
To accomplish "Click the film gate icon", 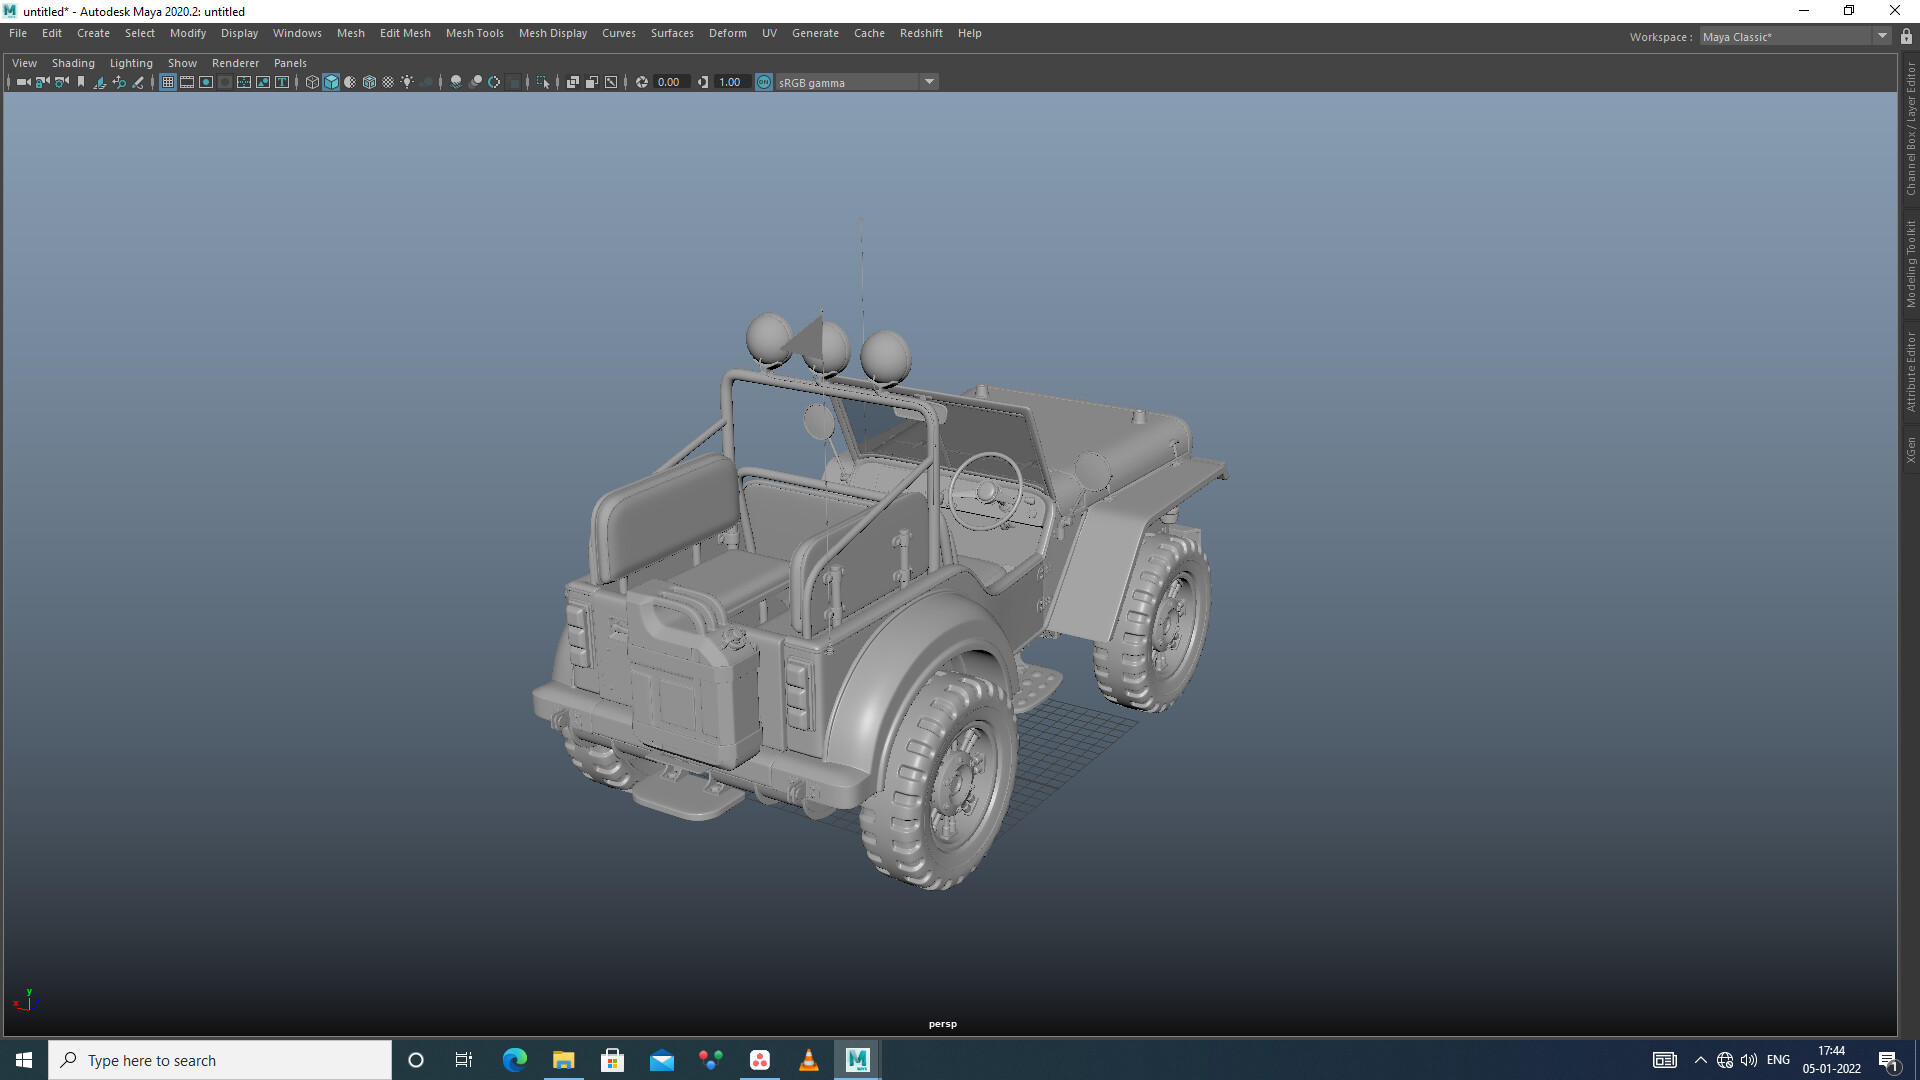I will pos(186,82).
